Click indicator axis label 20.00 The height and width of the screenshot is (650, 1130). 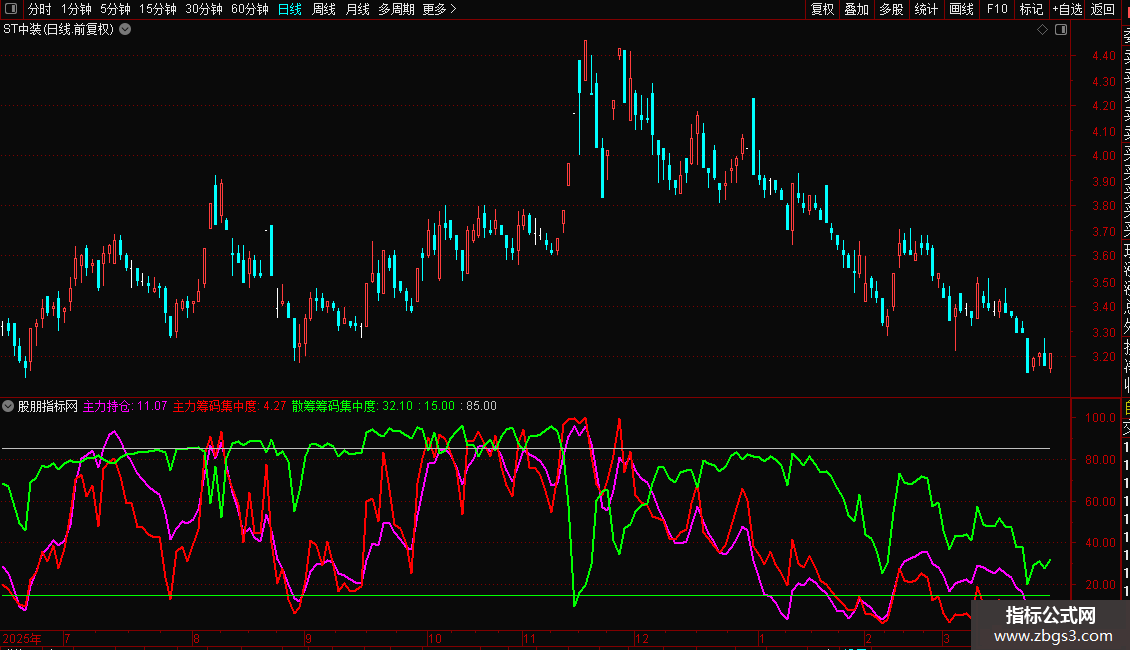pyautogui.click(x=1100, y=585)
